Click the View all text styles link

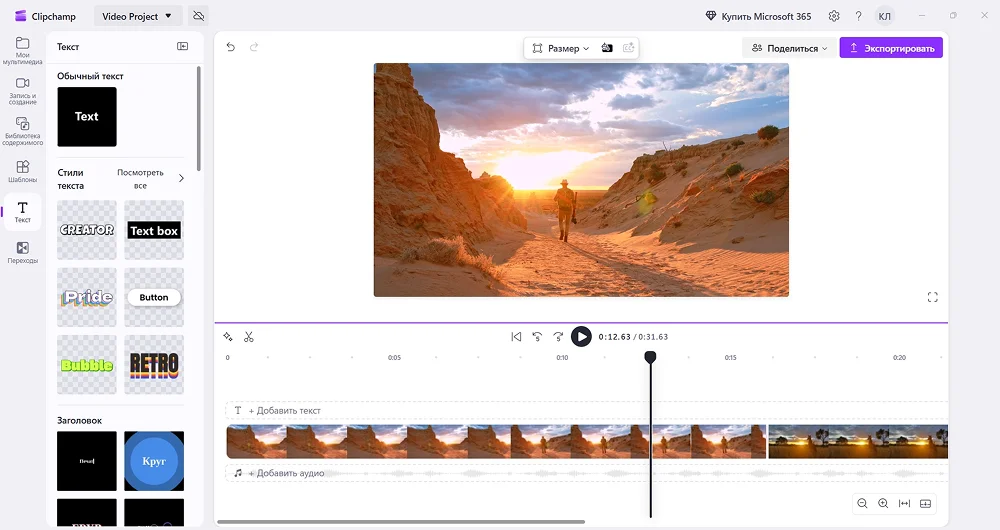140,179
